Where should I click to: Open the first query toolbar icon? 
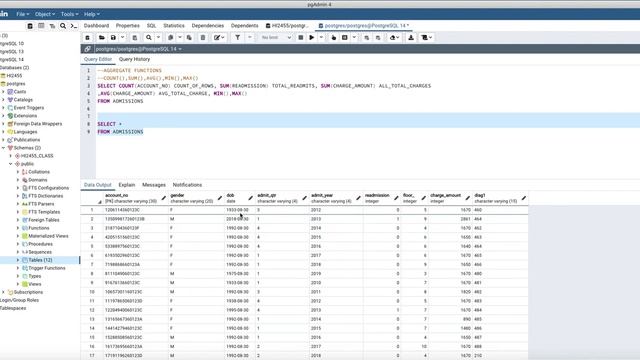click(87, 38)
